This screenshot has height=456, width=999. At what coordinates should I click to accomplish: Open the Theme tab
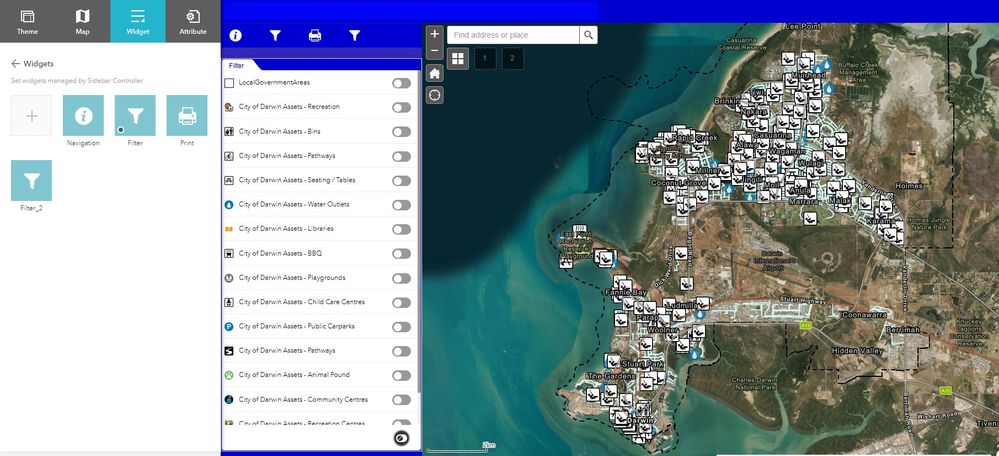pyautogui.click(x=27, y=21)
